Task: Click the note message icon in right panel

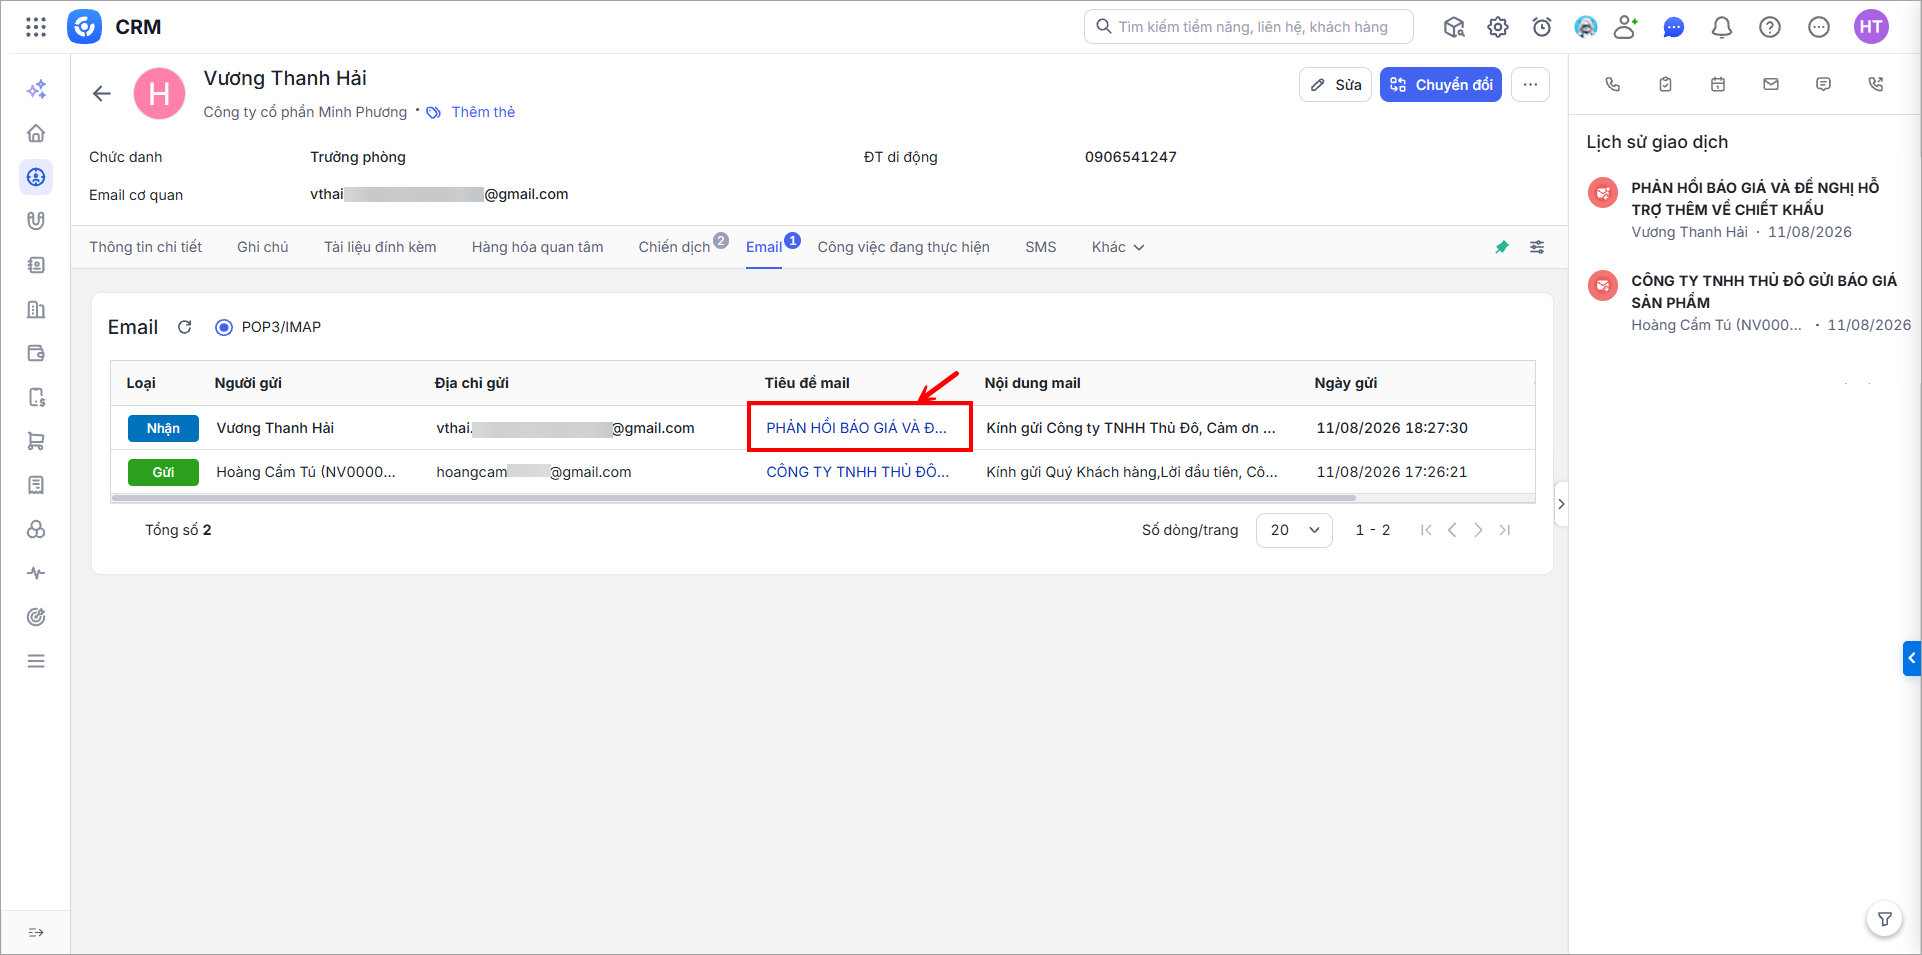Action: tap(1823, 84)
